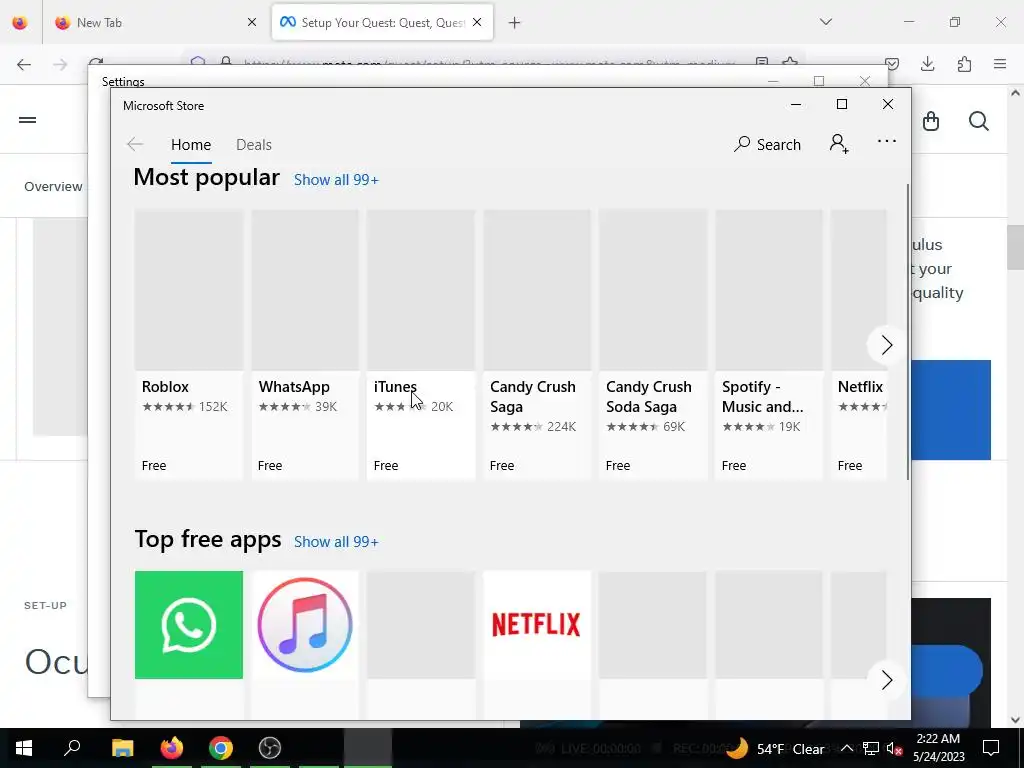Viewport: 1024px width, 768px height.
Task: Switch to the Deals tab
Action: coord(253,144)
